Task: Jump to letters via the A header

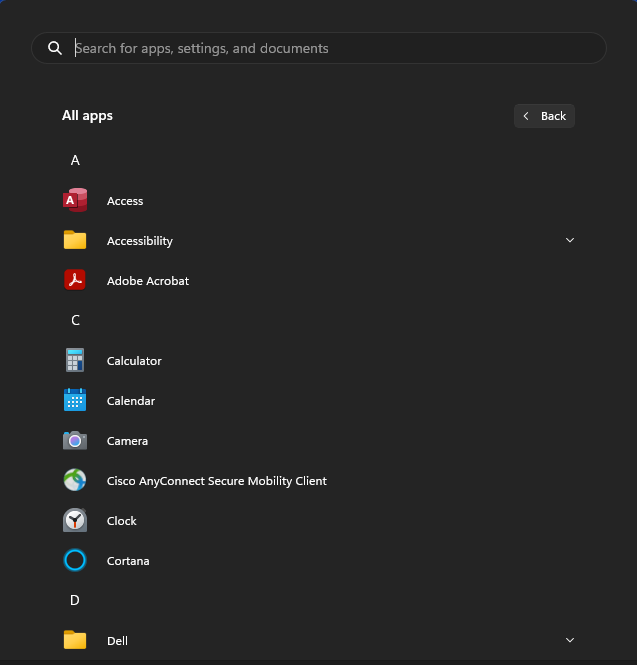Action: point(75,160)
